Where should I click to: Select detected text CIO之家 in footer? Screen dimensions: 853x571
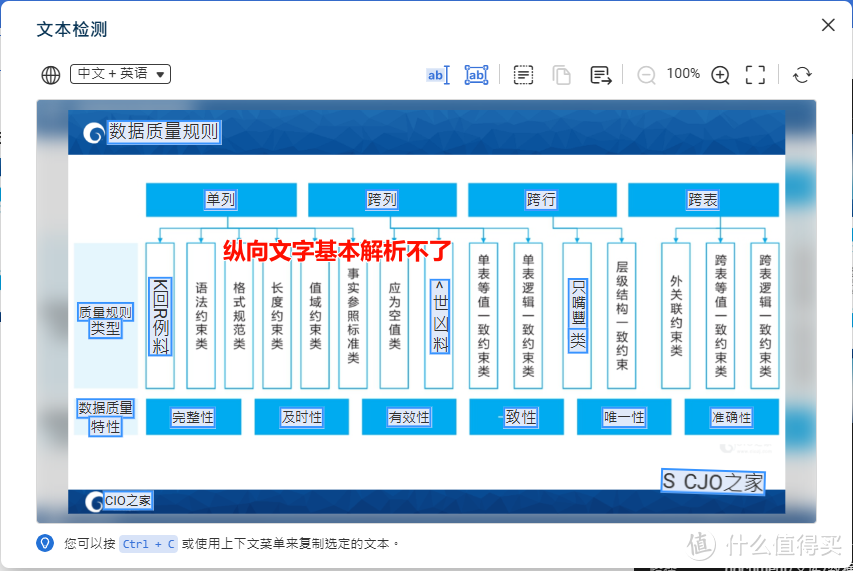click(x=127, y=500)
